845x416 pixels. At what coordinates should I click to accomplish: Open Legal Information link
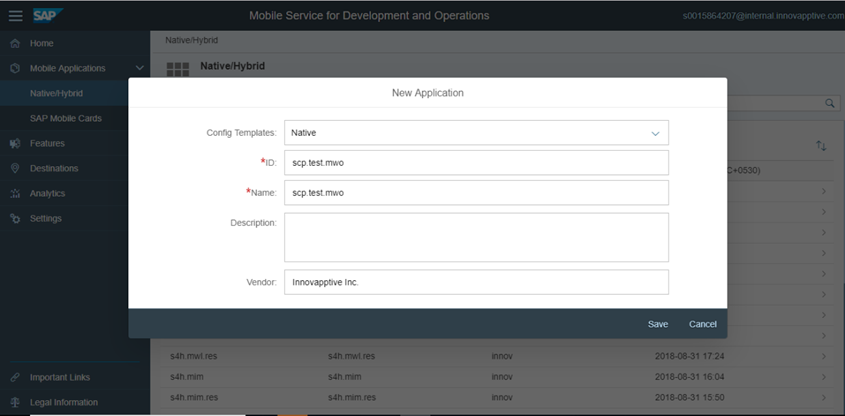tap(63, 403)
